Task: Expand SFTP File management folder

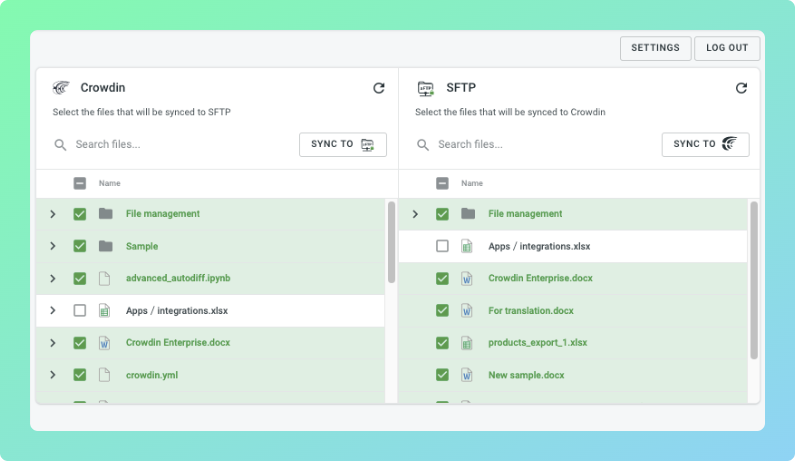Action: point(415,214)
